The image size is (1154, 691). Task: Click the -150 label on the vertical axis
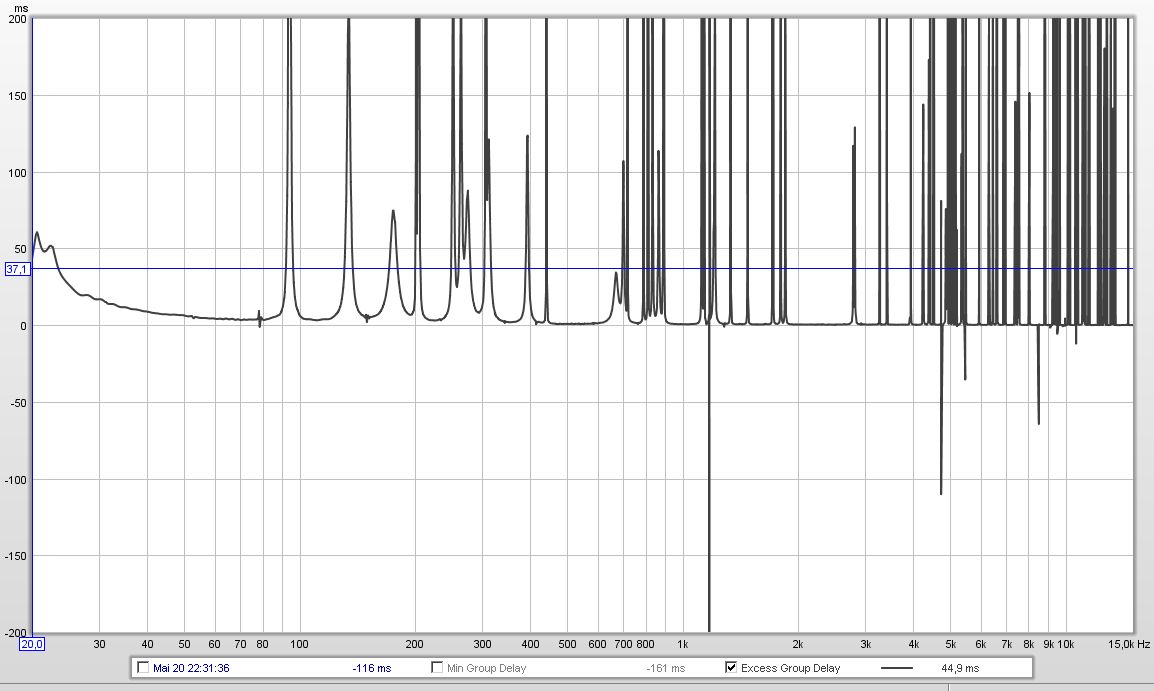click(14, 556)
